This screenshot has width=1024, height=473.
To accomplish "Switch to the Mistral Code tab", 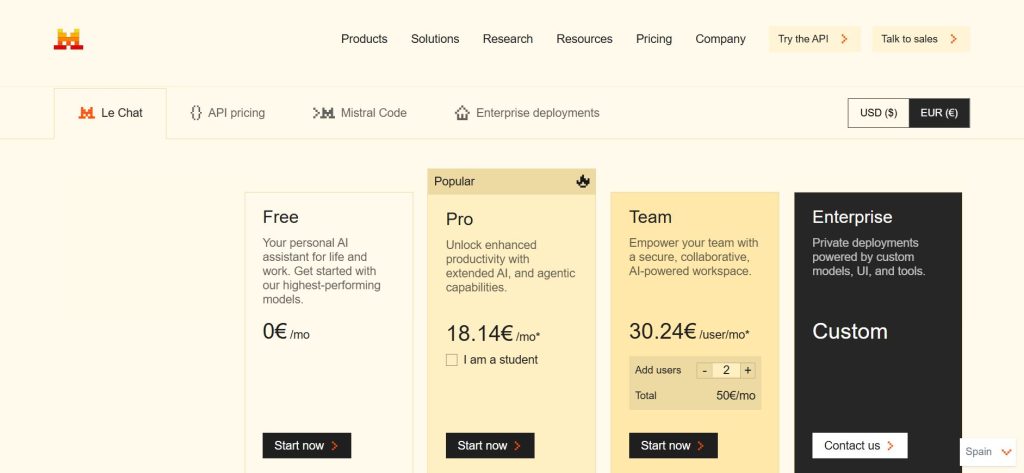I will (360, 113).
